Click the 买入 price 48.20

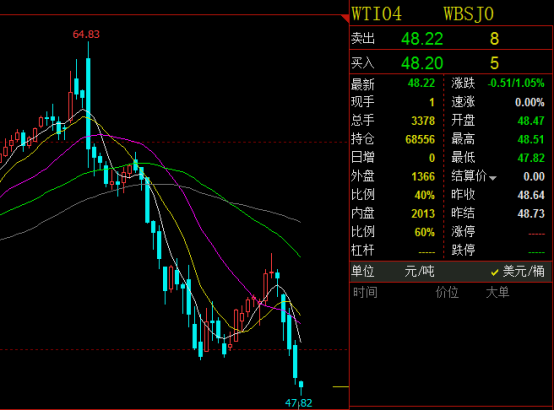point(422,63)
